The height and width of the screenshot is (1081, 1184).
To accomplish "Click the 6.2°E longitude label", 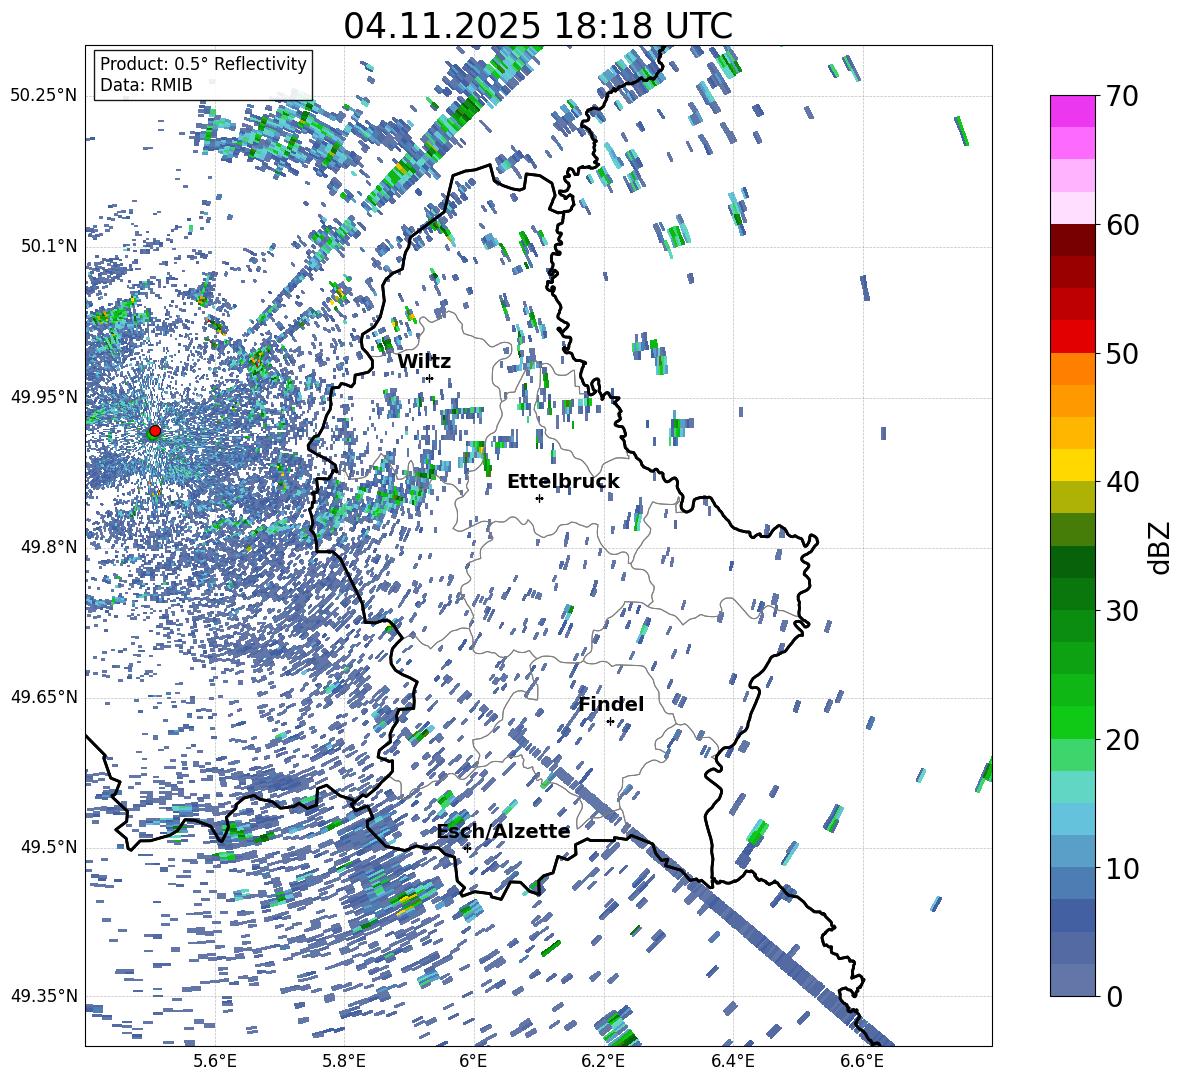I will pos(603,1061).
